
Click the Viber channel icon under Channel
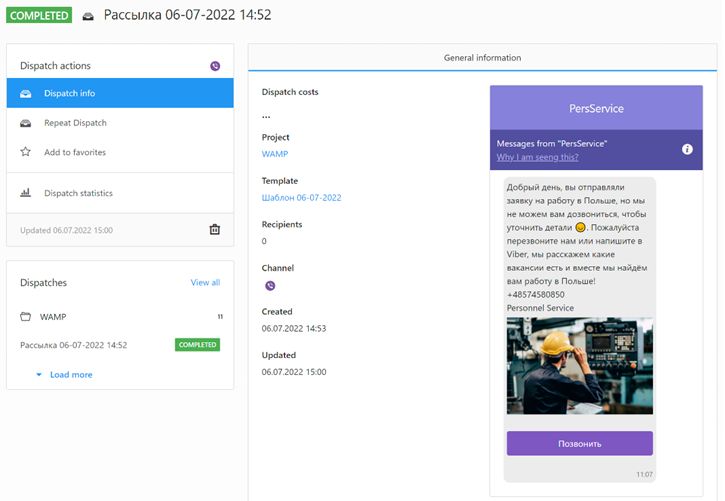coord(270,286)
